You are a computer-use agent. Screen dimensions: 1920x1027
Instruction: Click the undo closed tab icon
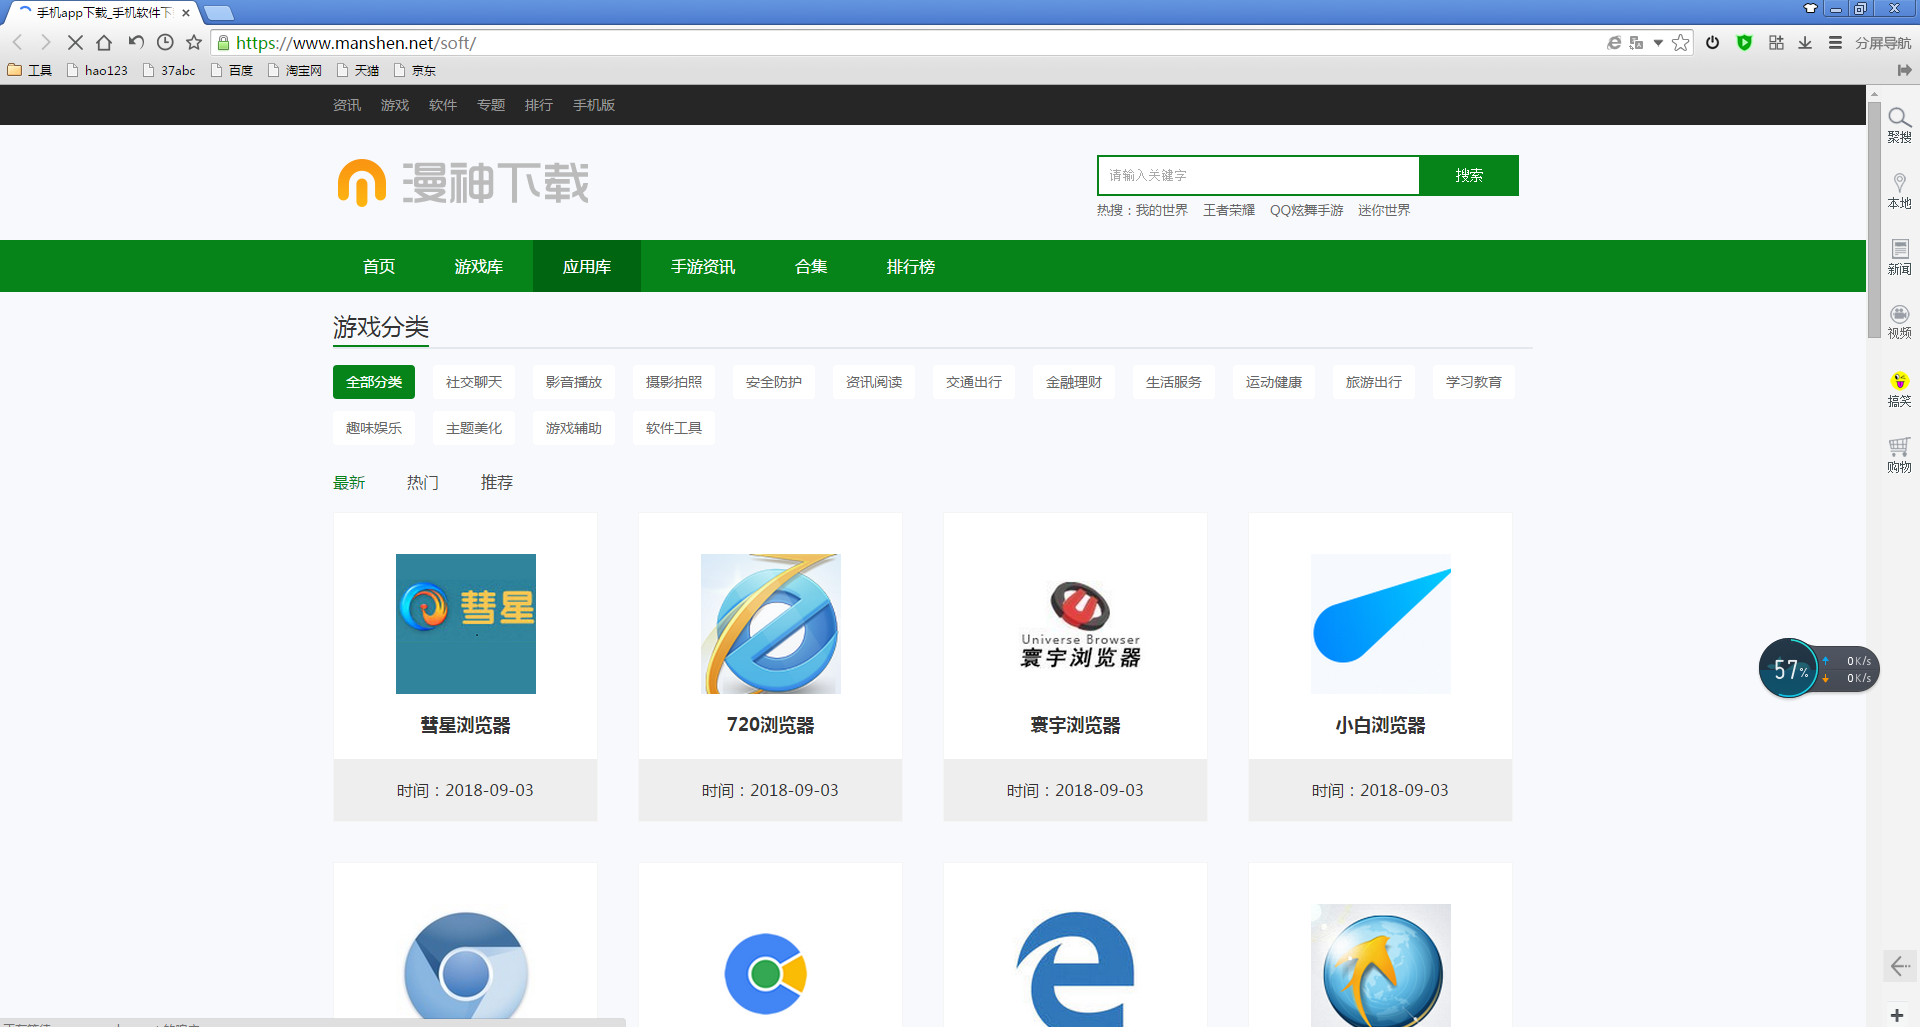point(136,42)
